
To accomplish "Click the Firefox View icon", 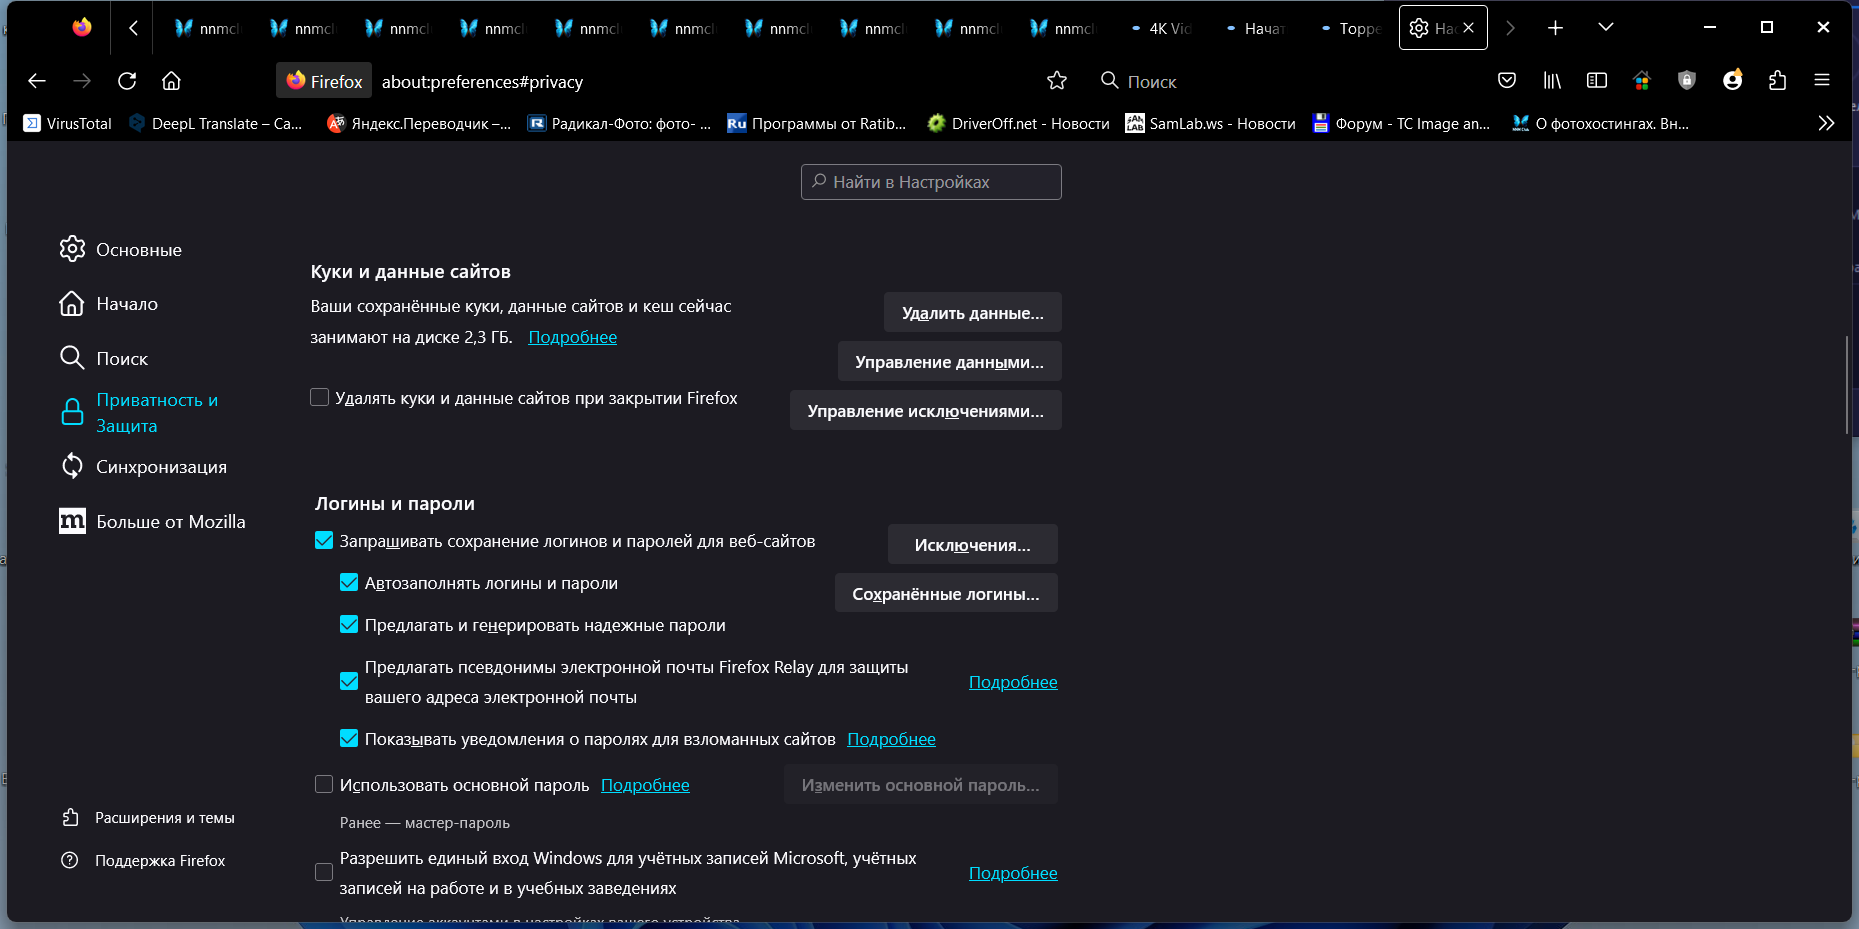I will tap(82, 28).
